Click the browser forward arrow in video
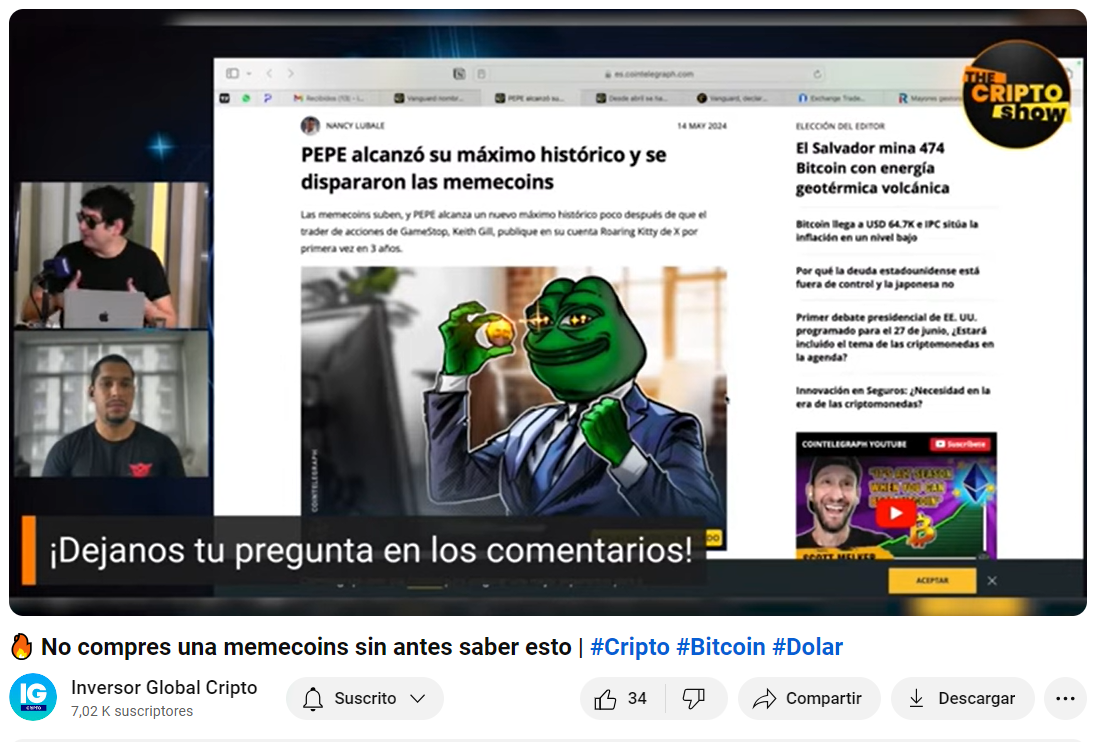 click(290, 74)
